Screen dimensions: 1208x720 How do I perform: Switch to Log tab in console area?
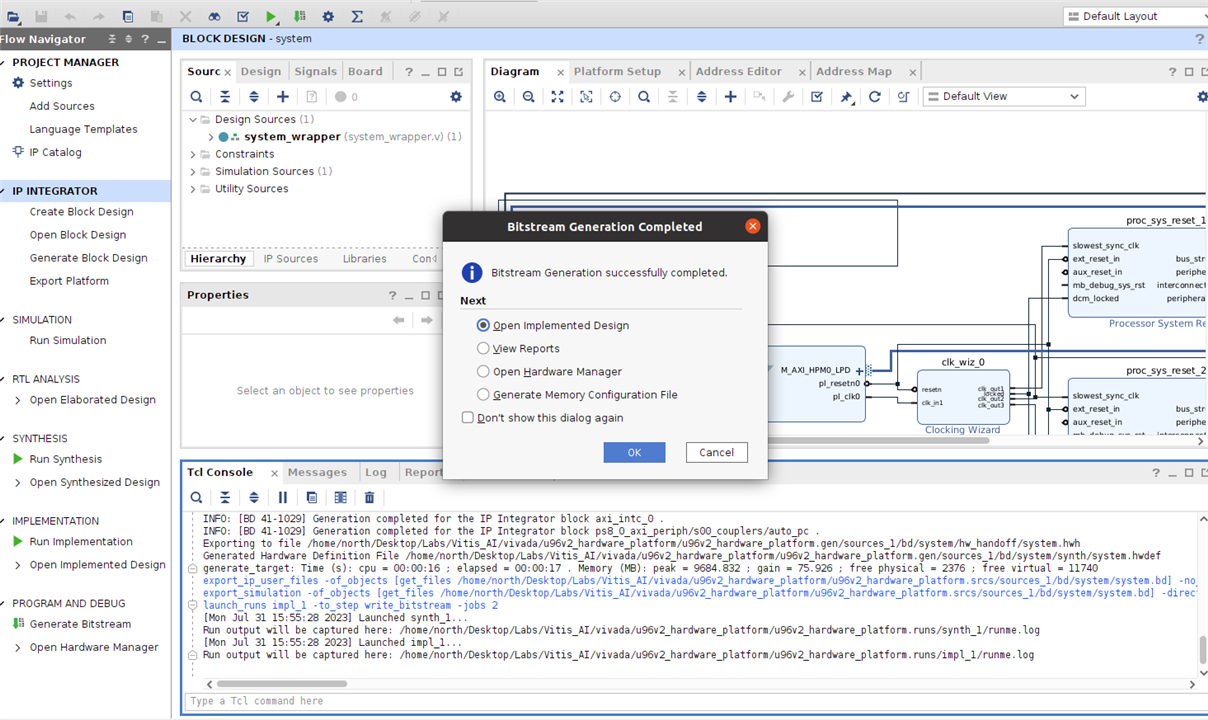376,472
